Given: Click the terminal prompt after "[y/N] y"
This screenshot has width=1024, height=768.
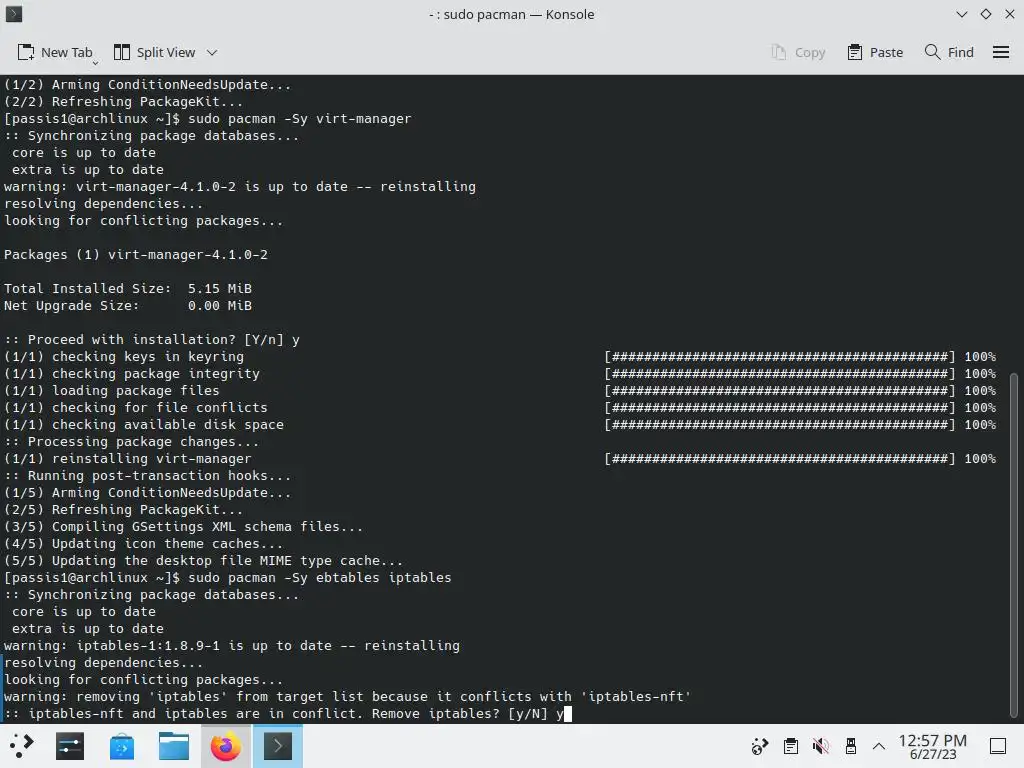Looking at the screenshot, I should [x=568, y=713].
